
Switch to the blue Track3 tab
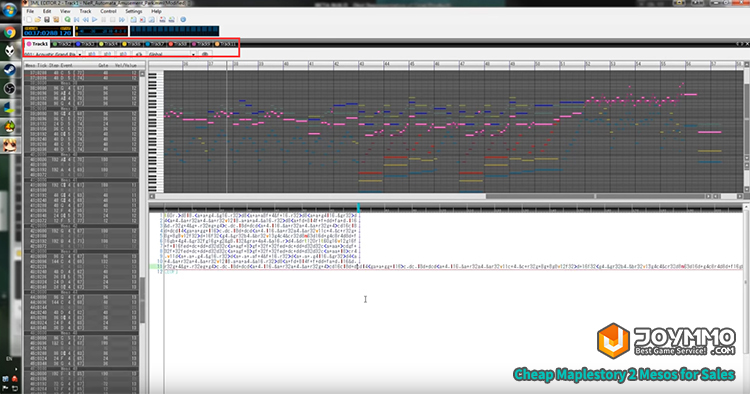pos(86,44)
